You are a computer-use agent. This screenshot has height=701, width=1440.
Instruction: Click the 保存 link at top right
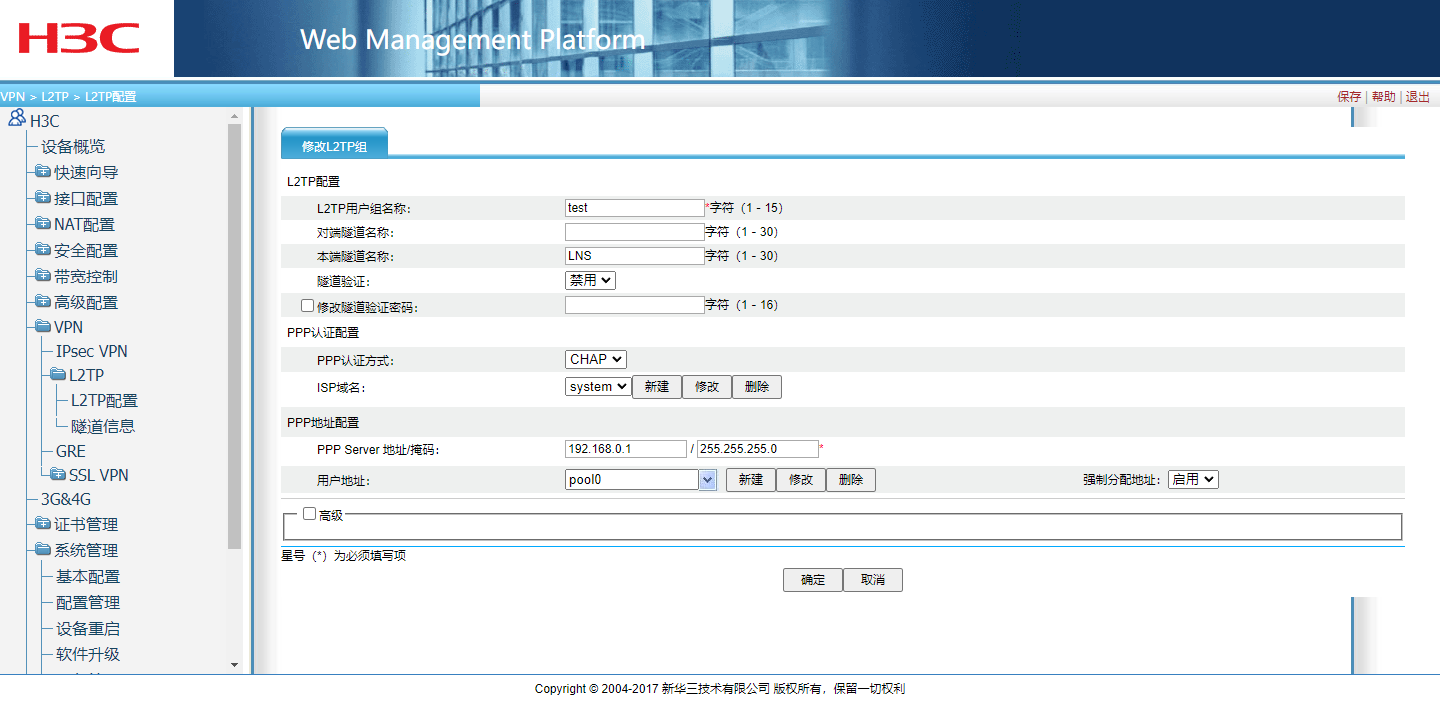coord(1349,97)
